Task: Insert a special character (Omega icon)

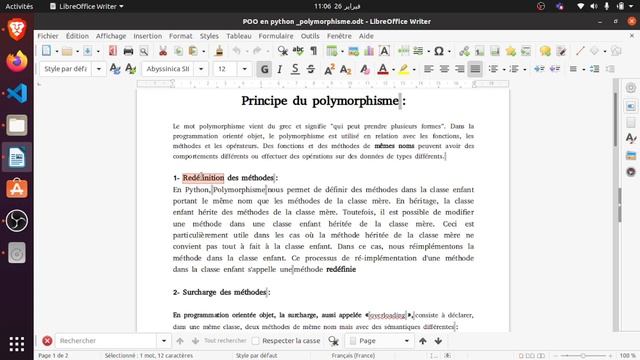Action: [x=439, y=51]
